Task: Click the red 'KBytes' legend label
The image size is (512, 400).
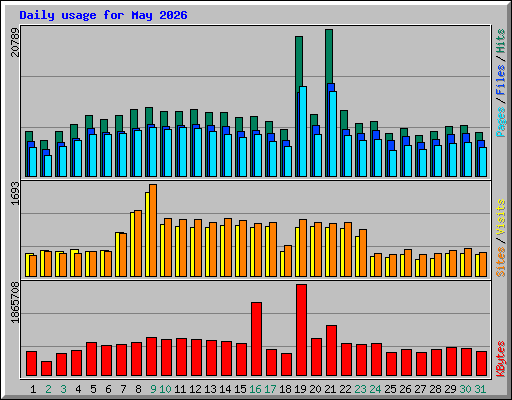Action: click(501, 359)
